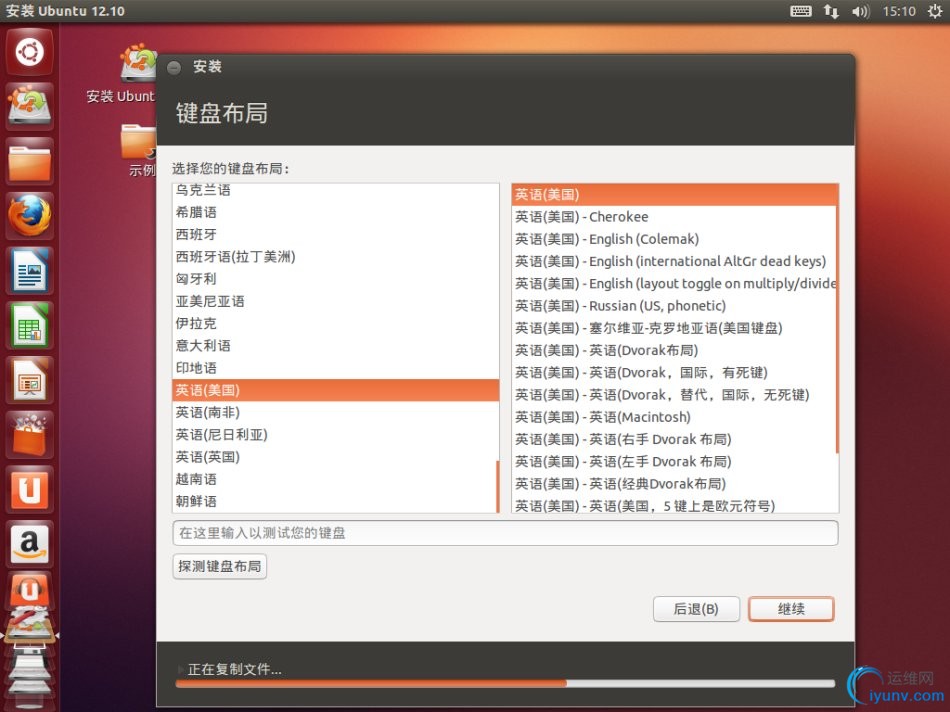This screenshot has width=950, height=712.
Task: Open Ubuntu One icon in the dock
Action: [x=30, y=489]
